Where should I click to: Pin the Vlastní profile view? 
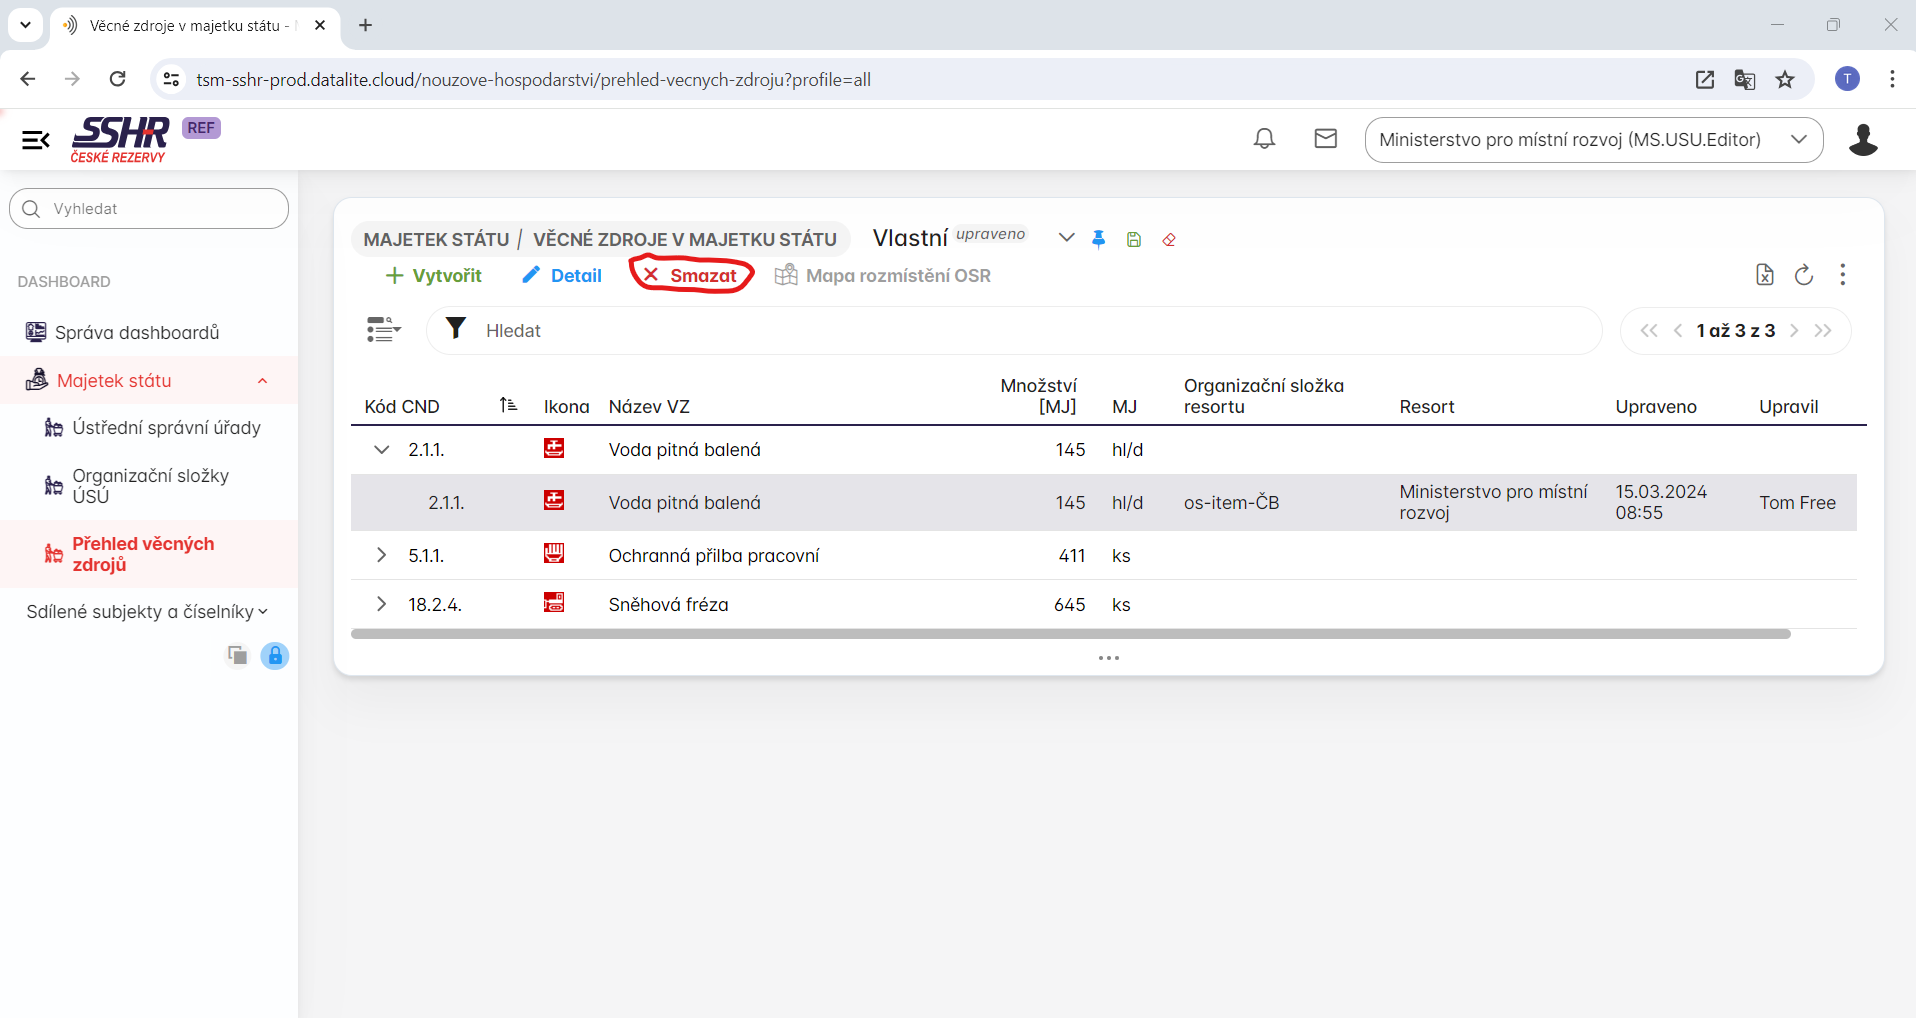pos(1099,239)
